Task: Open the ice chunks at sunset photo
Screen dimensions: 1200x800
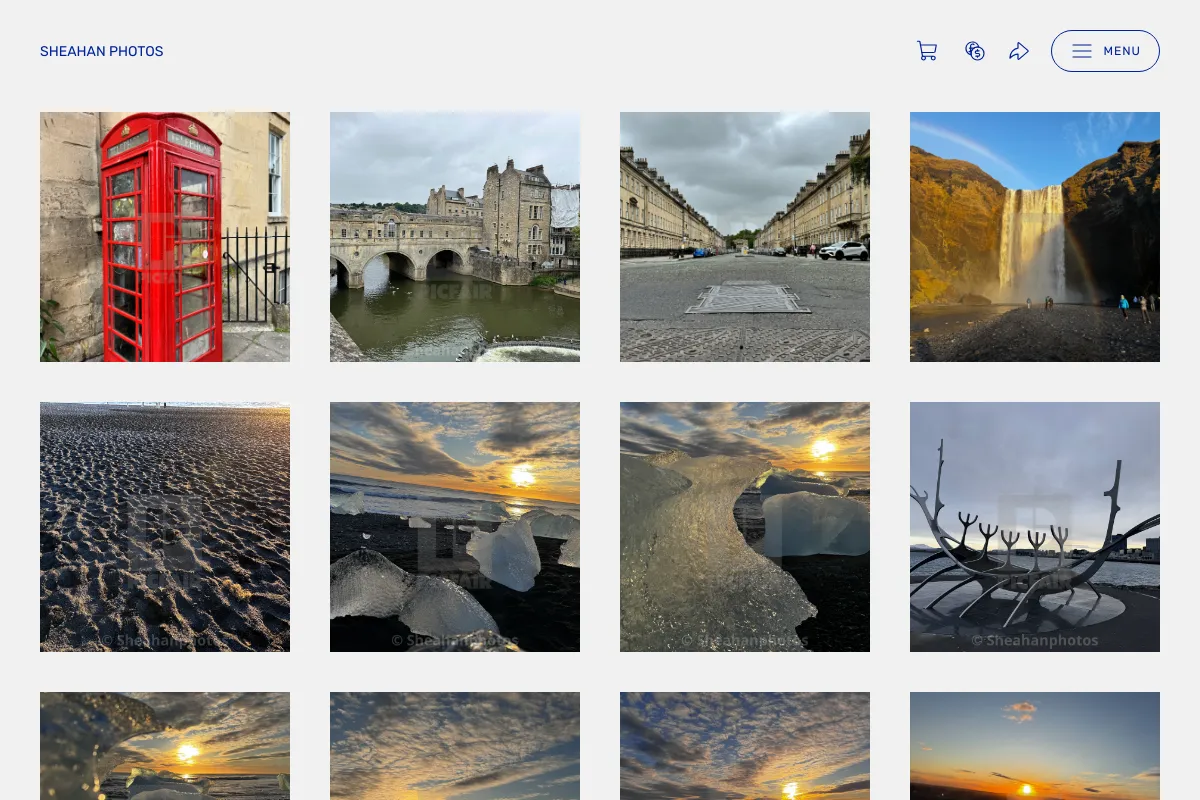Action: tap(455, 527)
